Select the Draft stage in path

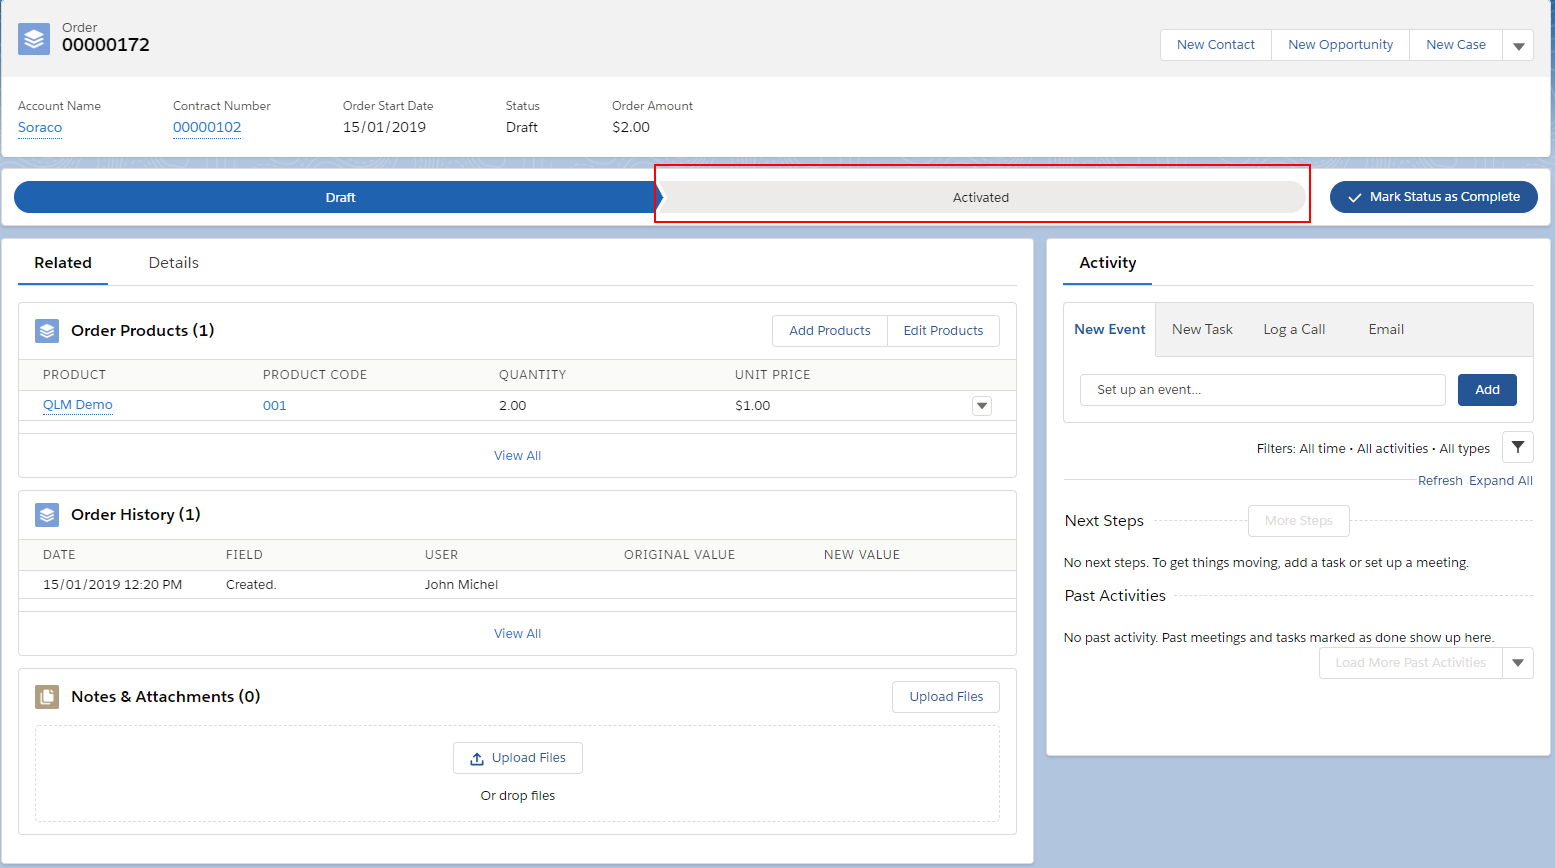[x=340, y=197]
